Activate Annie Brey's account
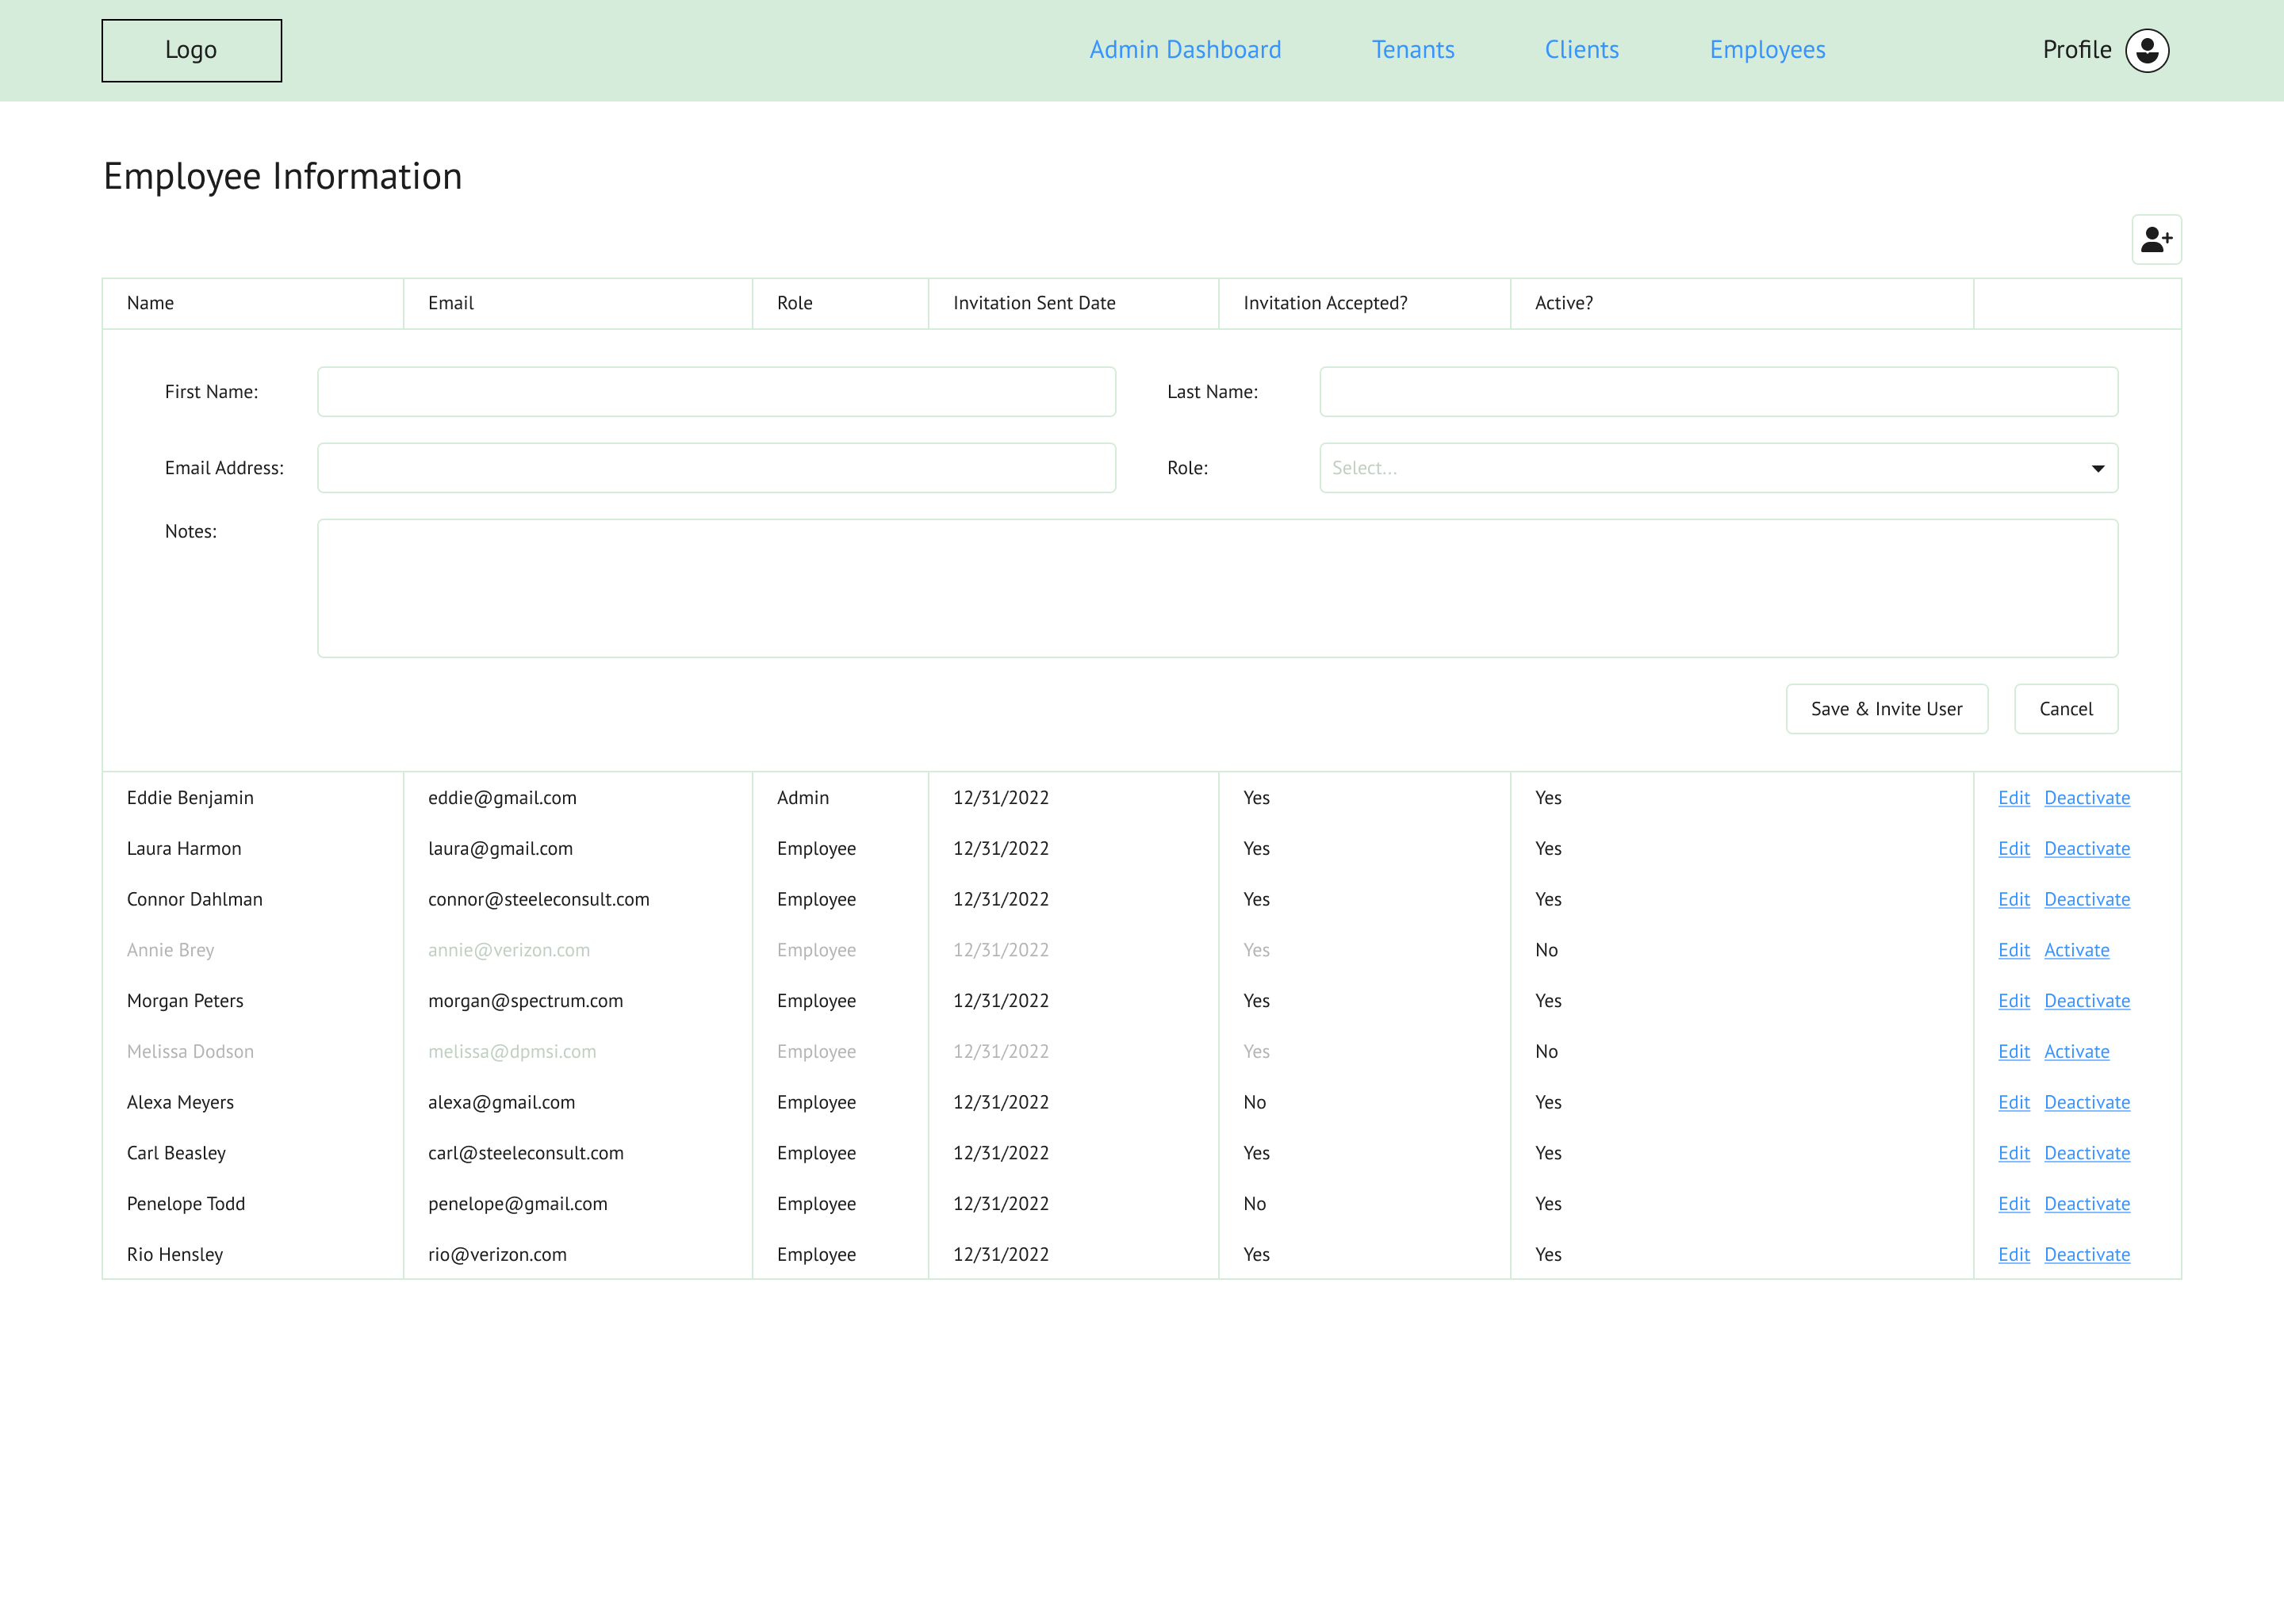Screen dimensions: 2284x1624 pos(2076,950)
